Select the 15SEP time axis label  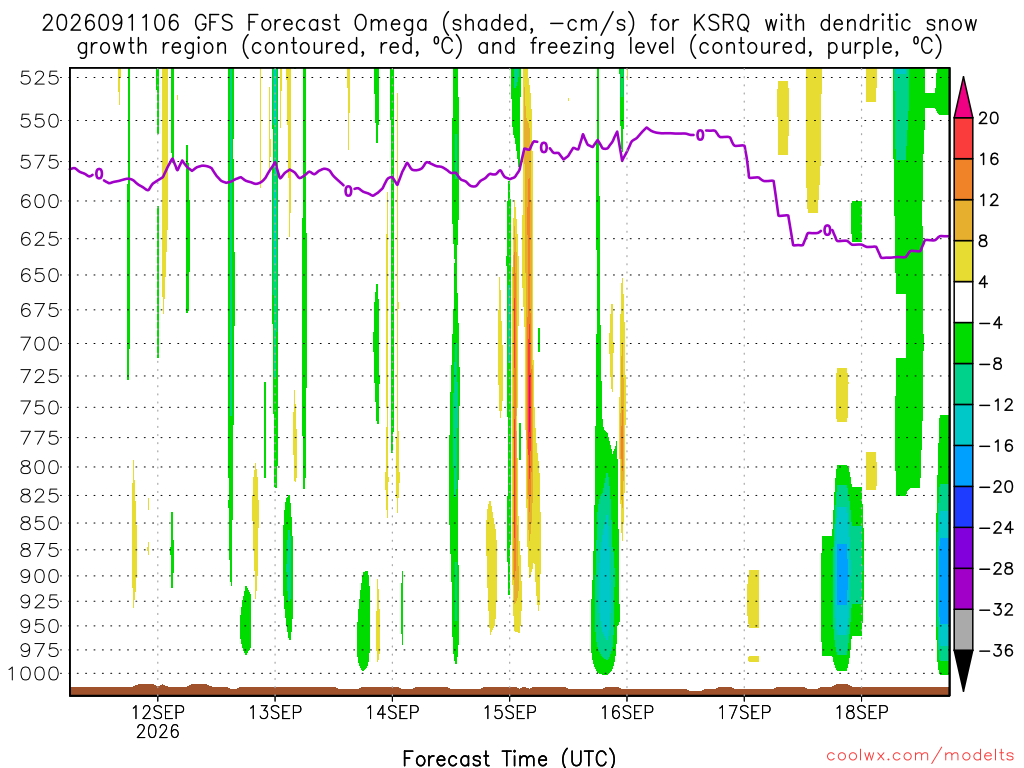click(x=509, y=712)
